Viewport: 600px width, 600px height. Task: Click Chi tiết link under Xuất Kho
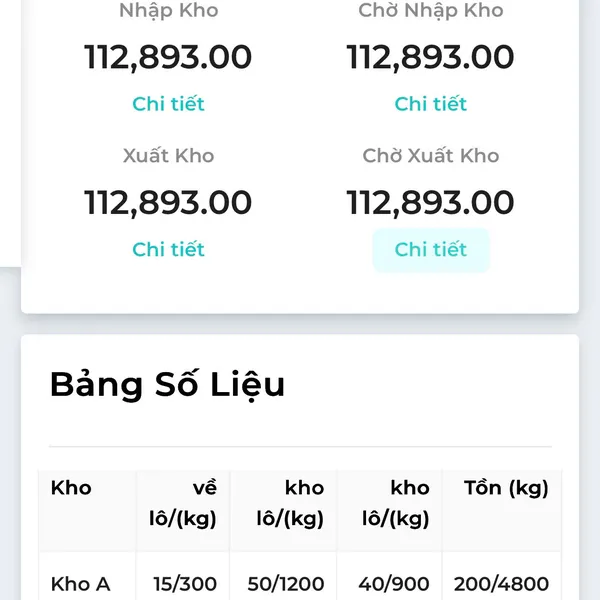click(x=168, y=250)
